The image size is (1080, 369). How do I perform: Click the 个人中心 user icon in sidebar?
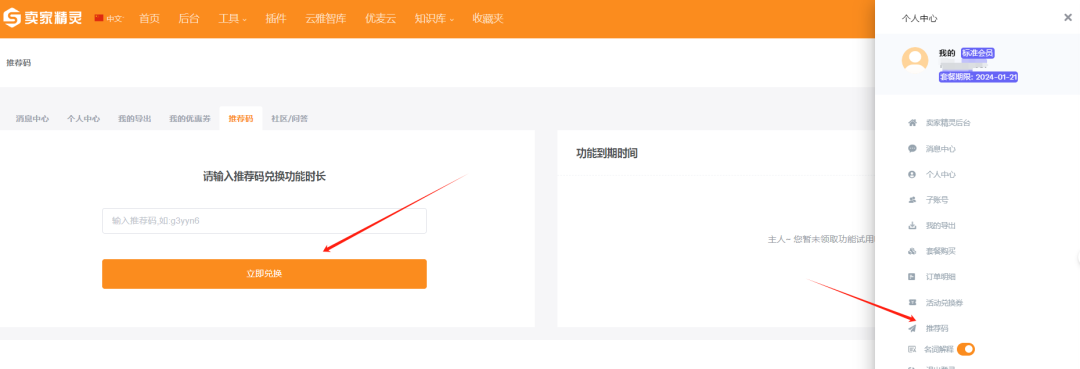coord(913,174)
